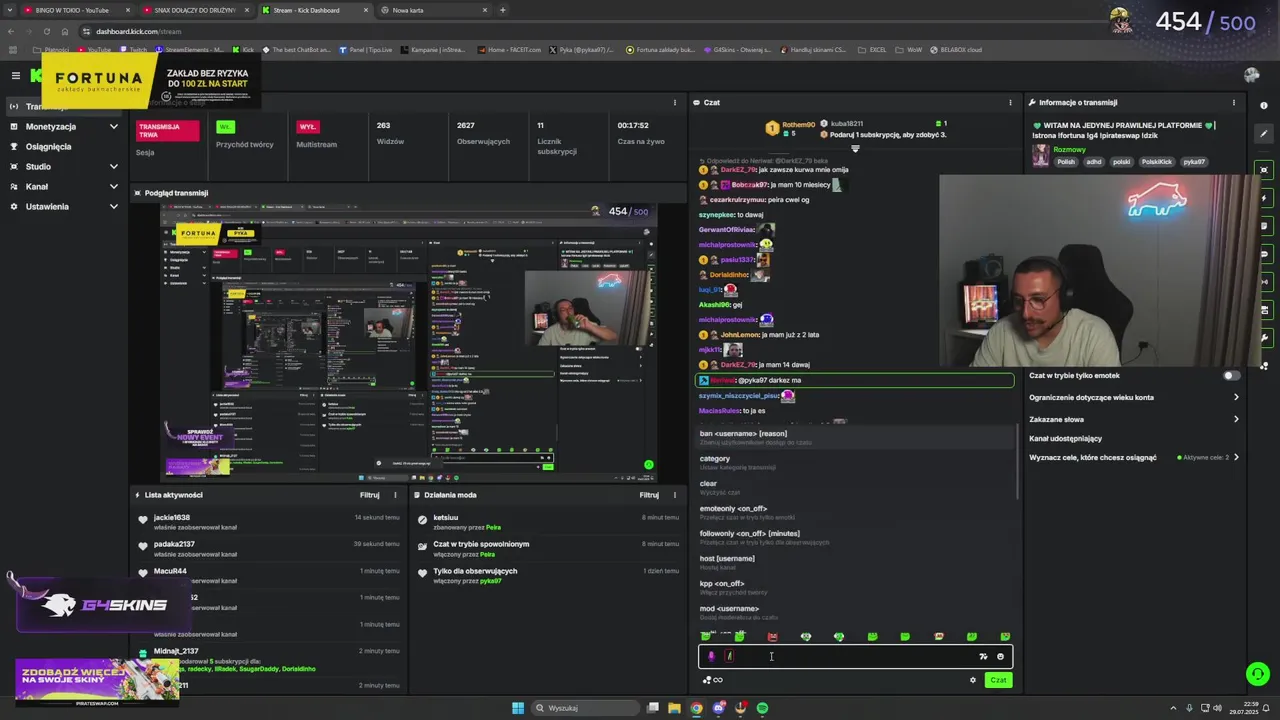Open Discord from the Windows taskbar

(x=718, y=708)
